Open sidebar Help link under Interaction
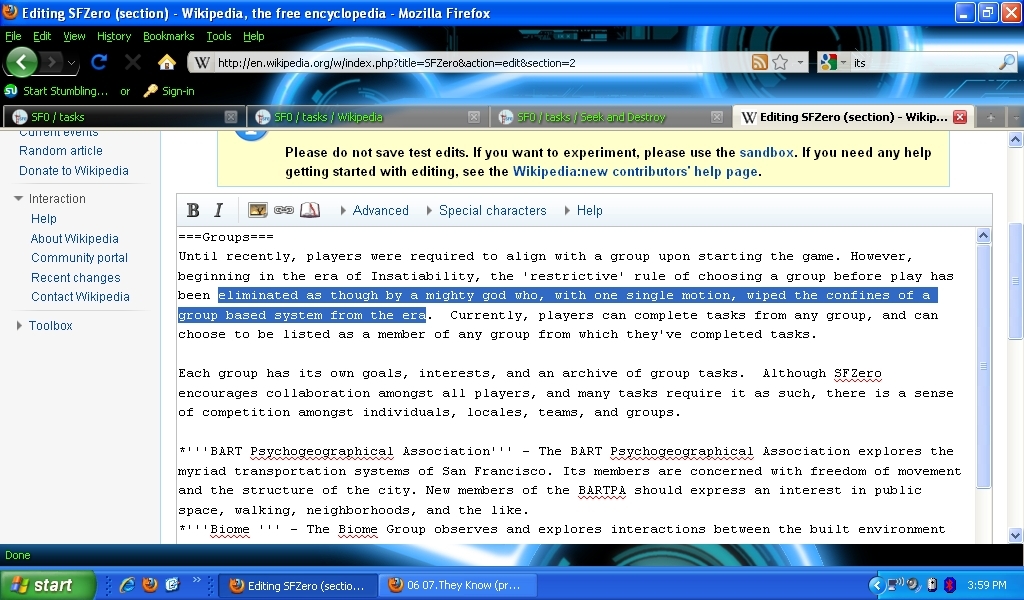 tap(44, 219)
